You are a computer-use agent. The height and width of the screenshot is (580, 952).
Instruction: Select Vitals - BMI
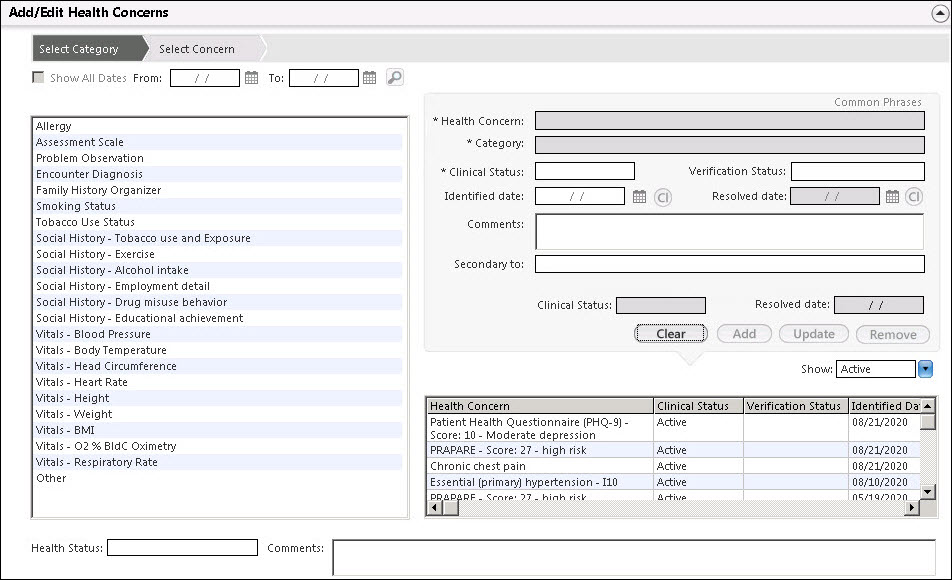point(219,430)
